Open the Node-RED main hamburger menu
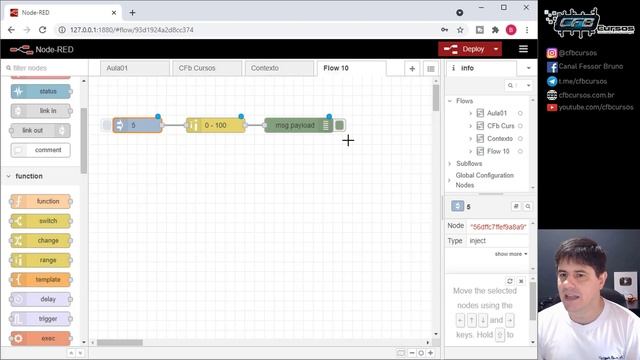Image resolution: width=640 pixels, height=360 pixels. (523, 49)
